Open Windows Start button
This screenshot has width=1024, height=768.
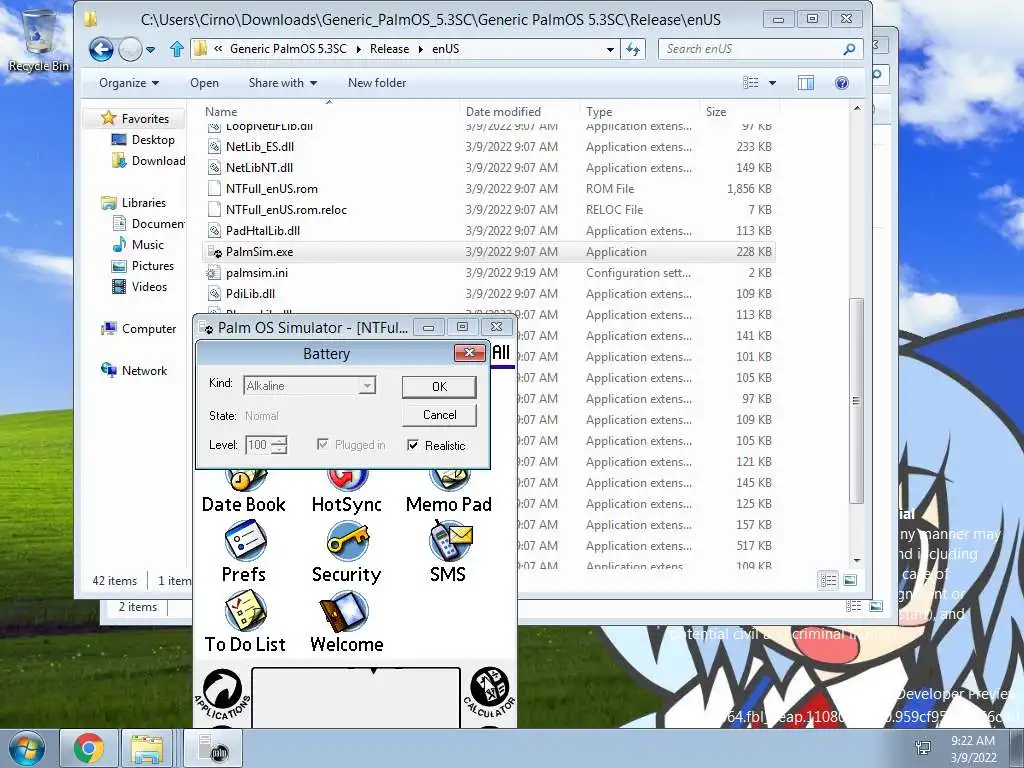pos(27,748)
